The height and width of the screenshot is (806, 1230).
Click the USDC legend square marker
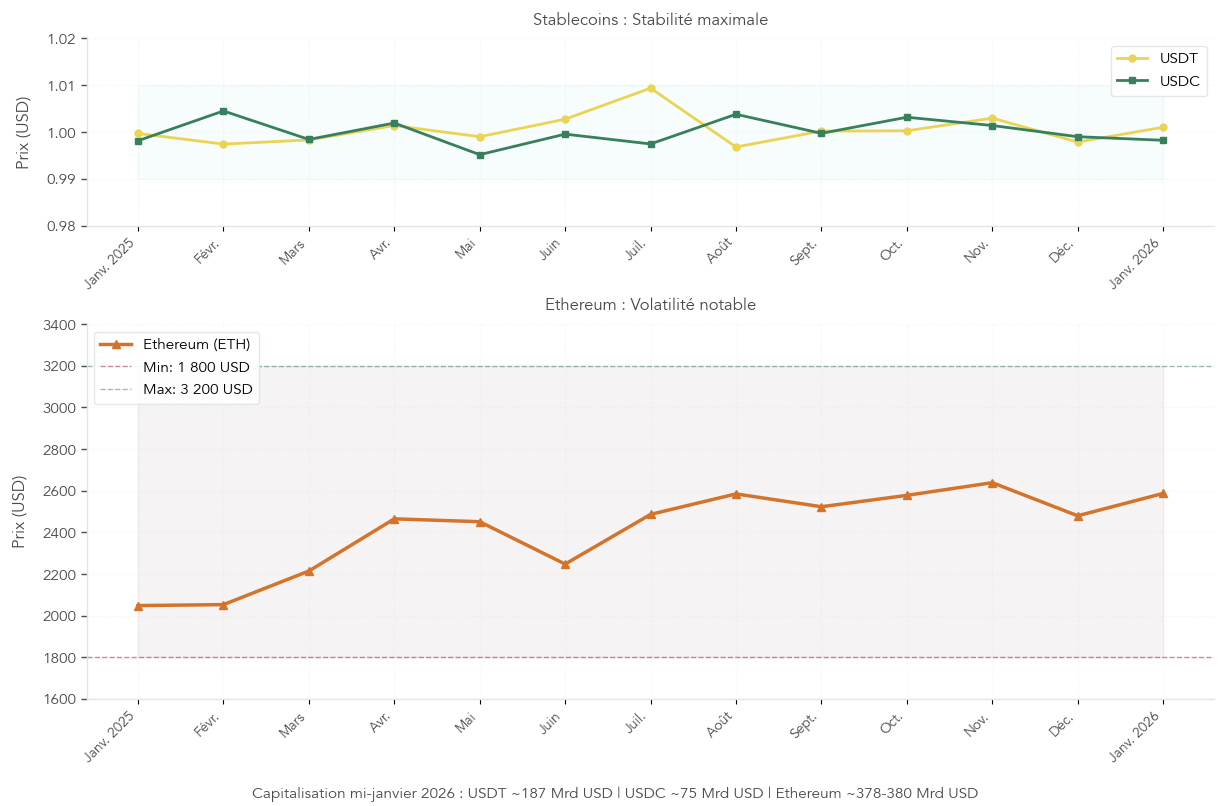1132,80
